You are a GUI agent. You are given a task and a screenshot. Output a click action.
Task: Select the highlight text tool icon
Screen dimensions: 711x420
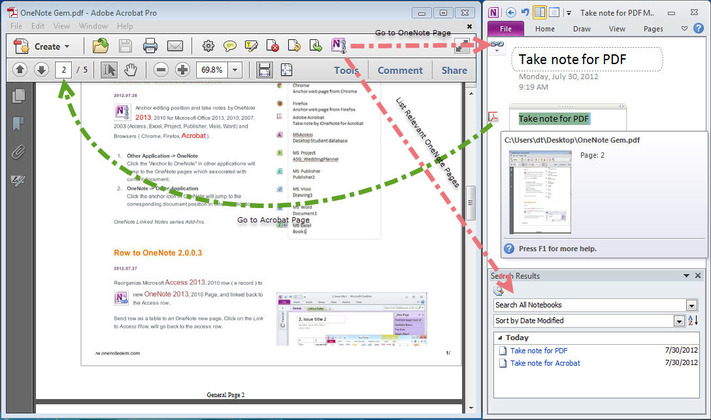[251, 46]
